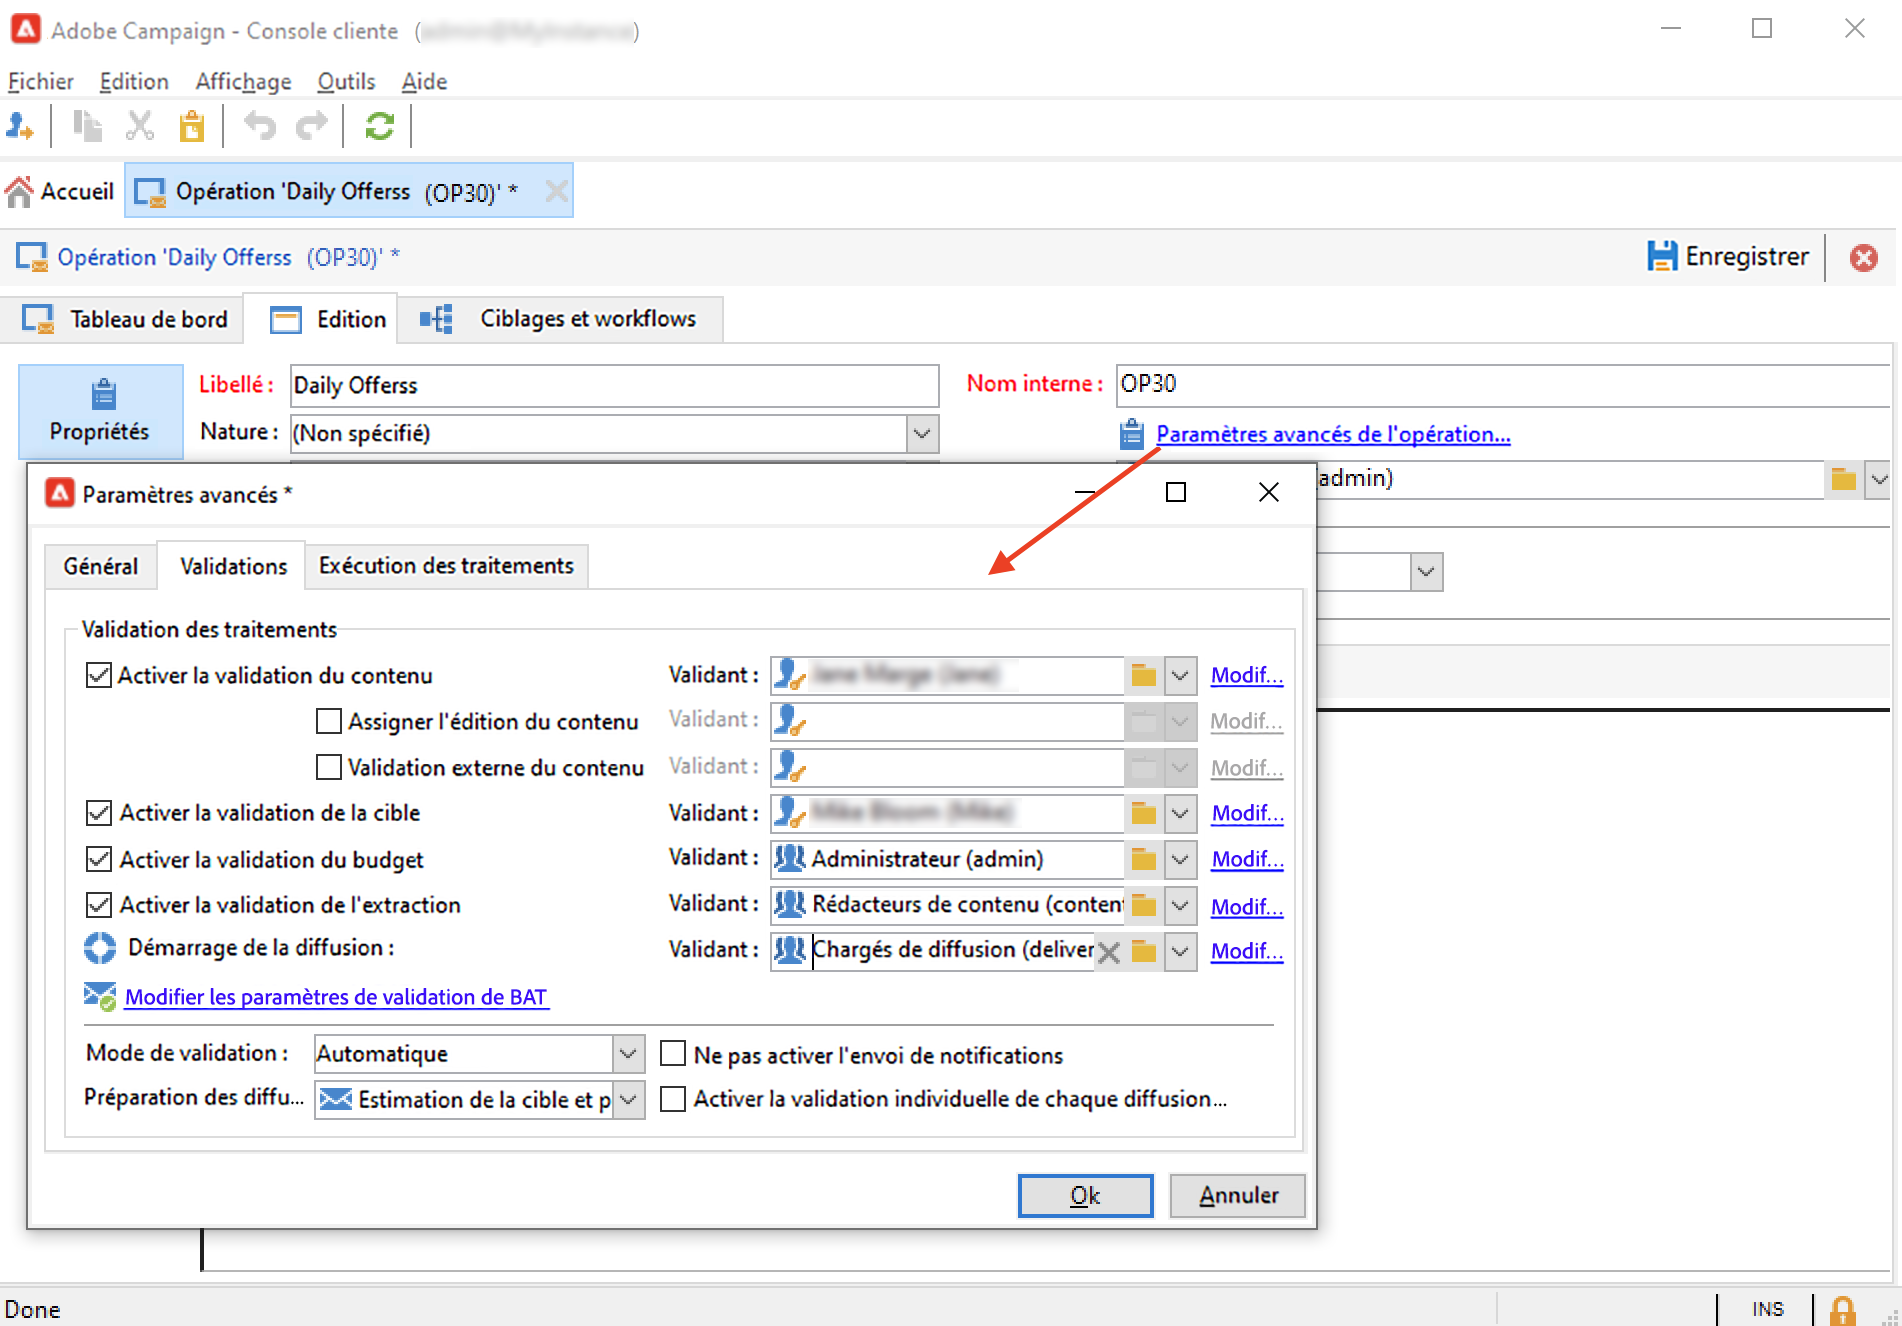
Task: Open the Aide menu
Action: tap(424, 81)
